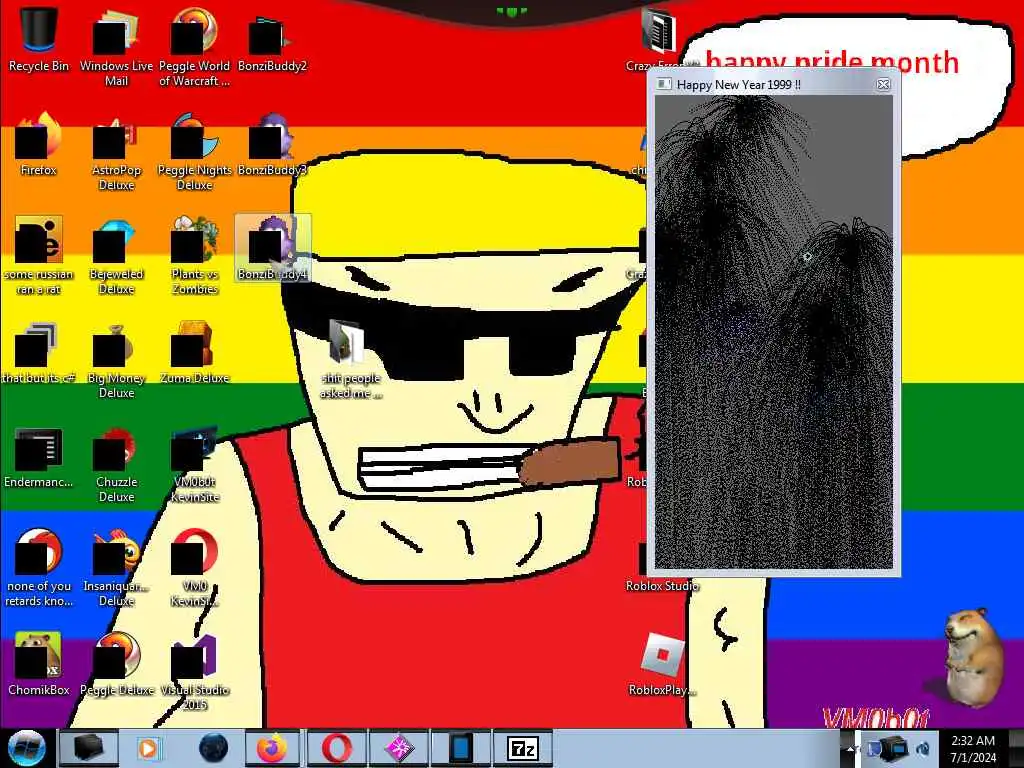Select the Plants vs Zombies shortcut
Screen dimensions: 1024x768
click(194, 256)
